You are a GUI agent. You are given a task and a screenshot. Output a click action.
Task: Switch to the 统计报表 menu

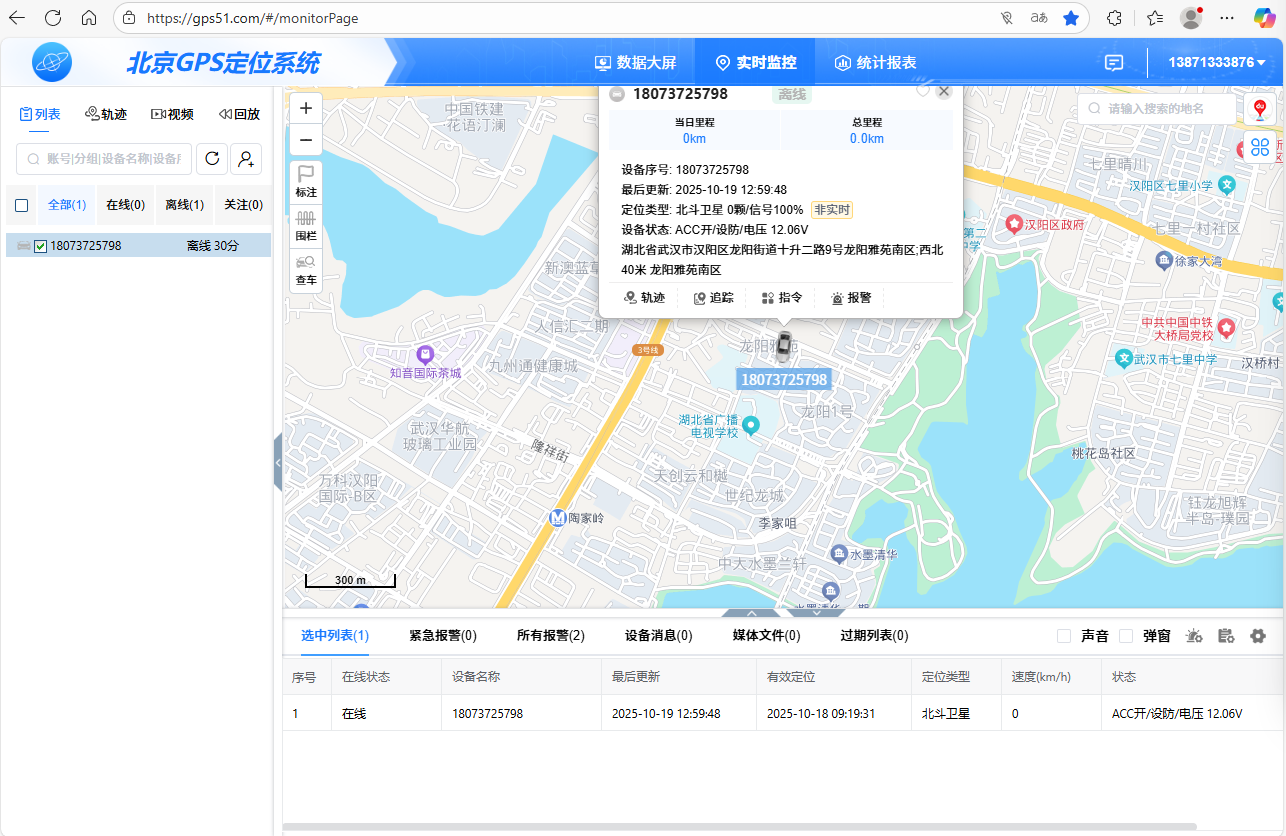pos(875,62)
